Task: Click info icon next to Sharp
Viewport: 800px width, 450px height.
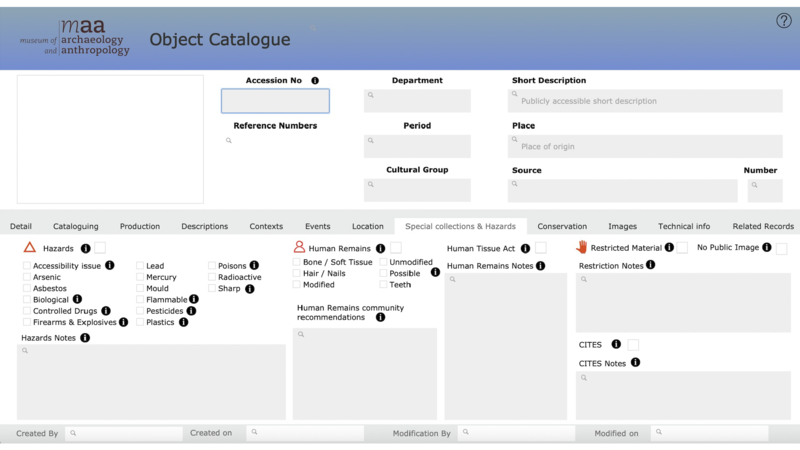Action: pos(249,289)
